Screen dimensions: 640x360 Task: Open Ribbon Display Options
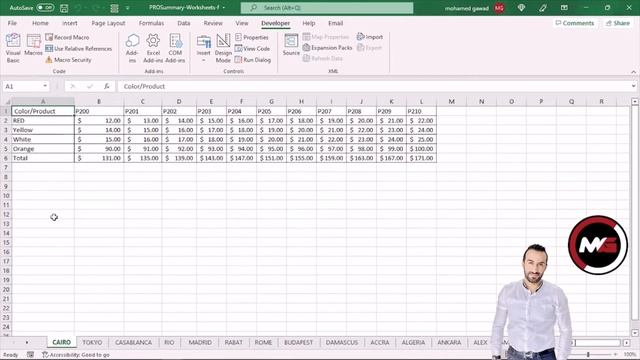click(564, 7)
